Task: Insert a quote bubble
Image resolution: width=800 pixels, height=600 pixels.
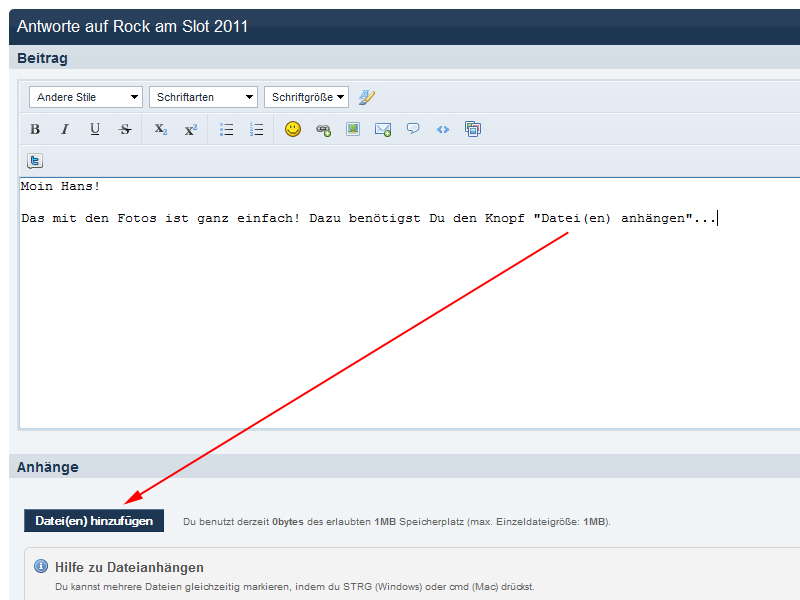Action: [413, 129]
